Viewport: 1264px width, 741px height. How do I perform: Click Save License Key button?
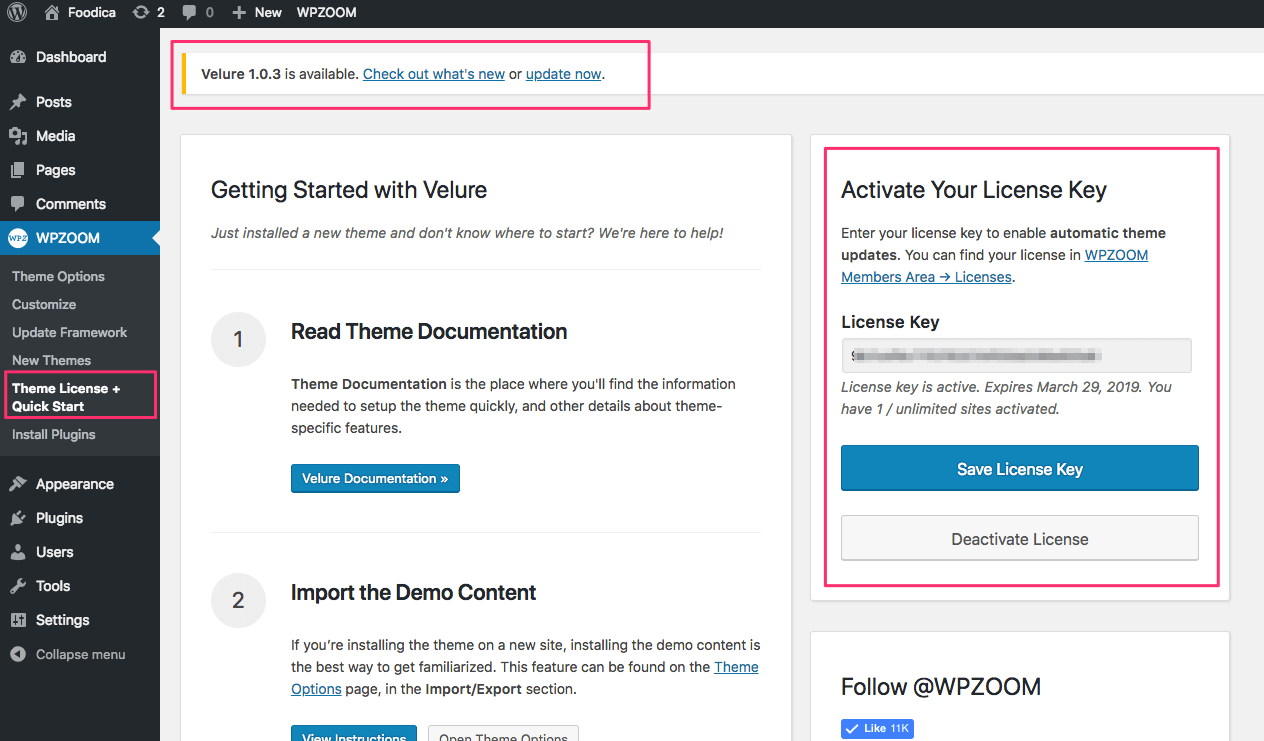click(1020, 468)
